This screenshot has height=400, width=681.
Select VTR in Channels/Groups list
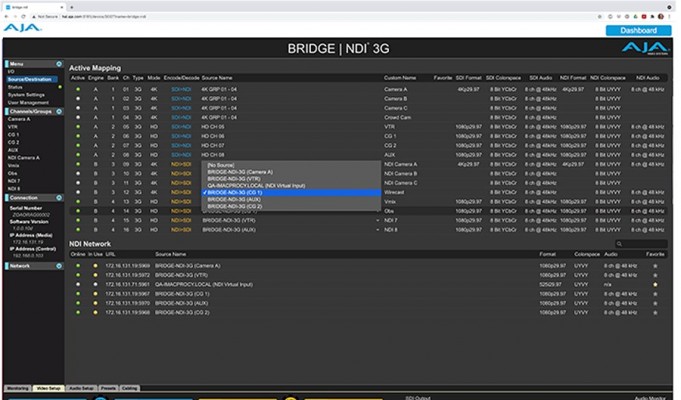click(13, 127)
